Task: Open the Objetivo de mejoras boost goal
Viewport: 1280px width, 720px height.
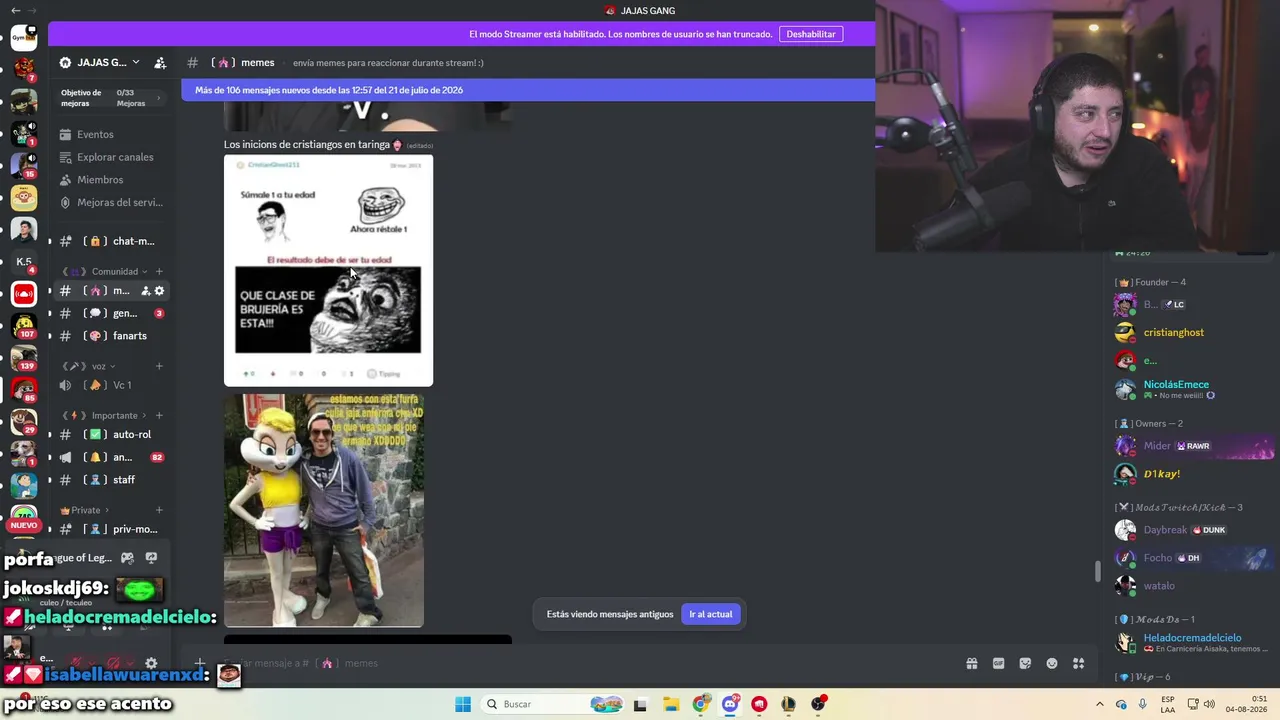Action: [110, 98]
